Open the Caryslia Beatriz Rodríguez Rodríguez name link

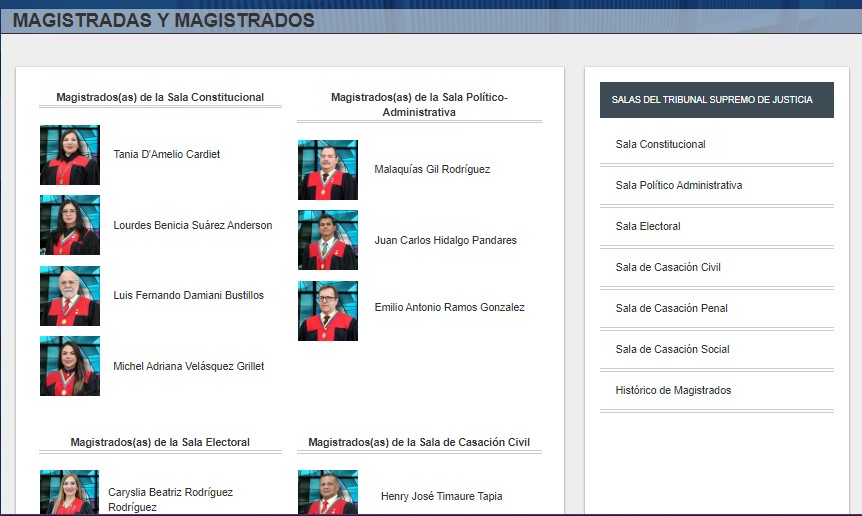tap(170, 499)
